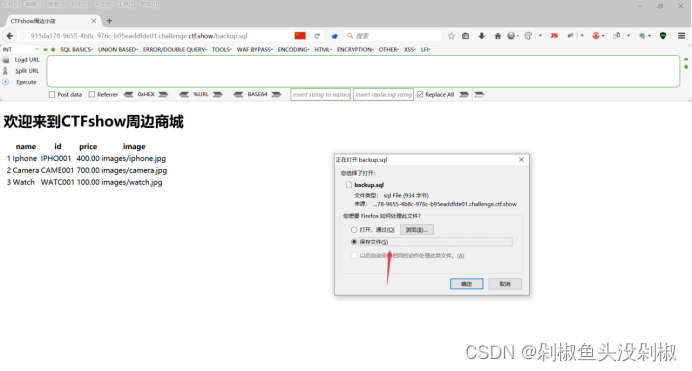This screenshot has width=692, height=371.
Task: Click the blue paw icon in address bar
Action: click(x=334, y=36)
